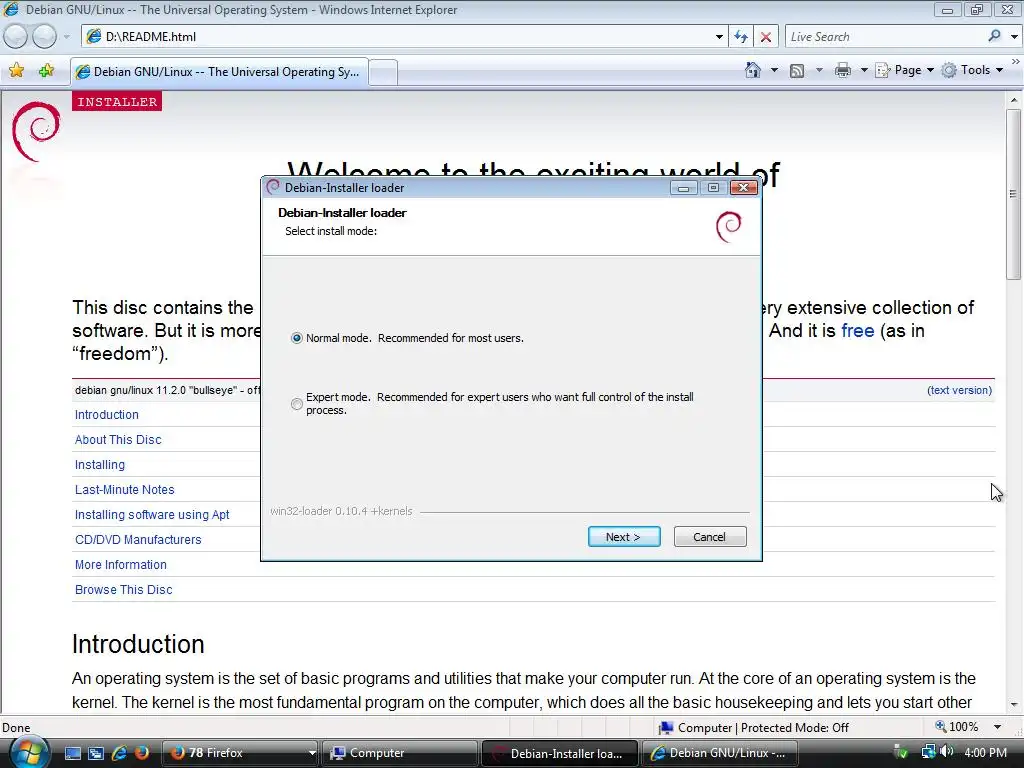The image size is (1024, 768).
Task: Expand the feeds dropdown arrow
Action: [819, 70]
